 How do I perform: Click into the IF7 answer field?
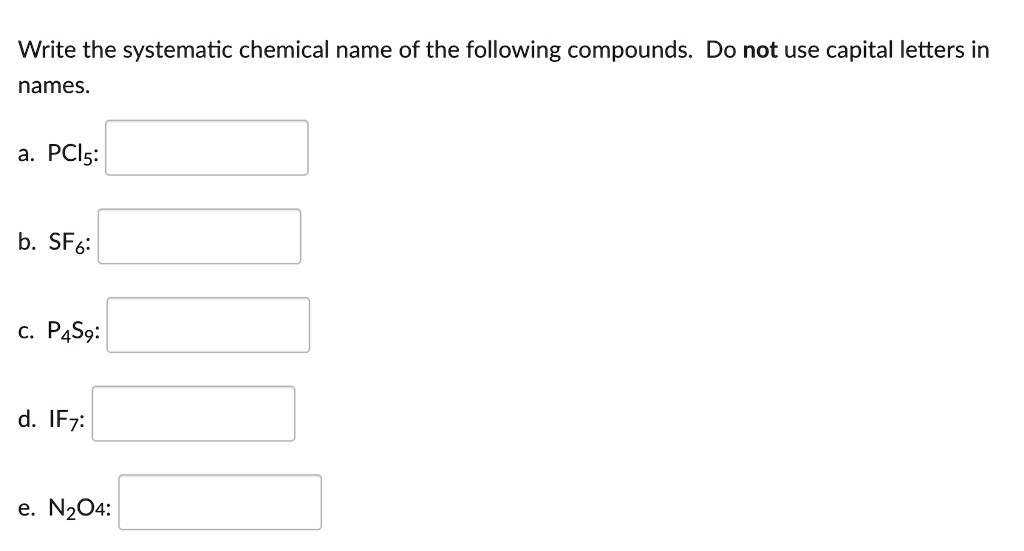click(194, 414)
